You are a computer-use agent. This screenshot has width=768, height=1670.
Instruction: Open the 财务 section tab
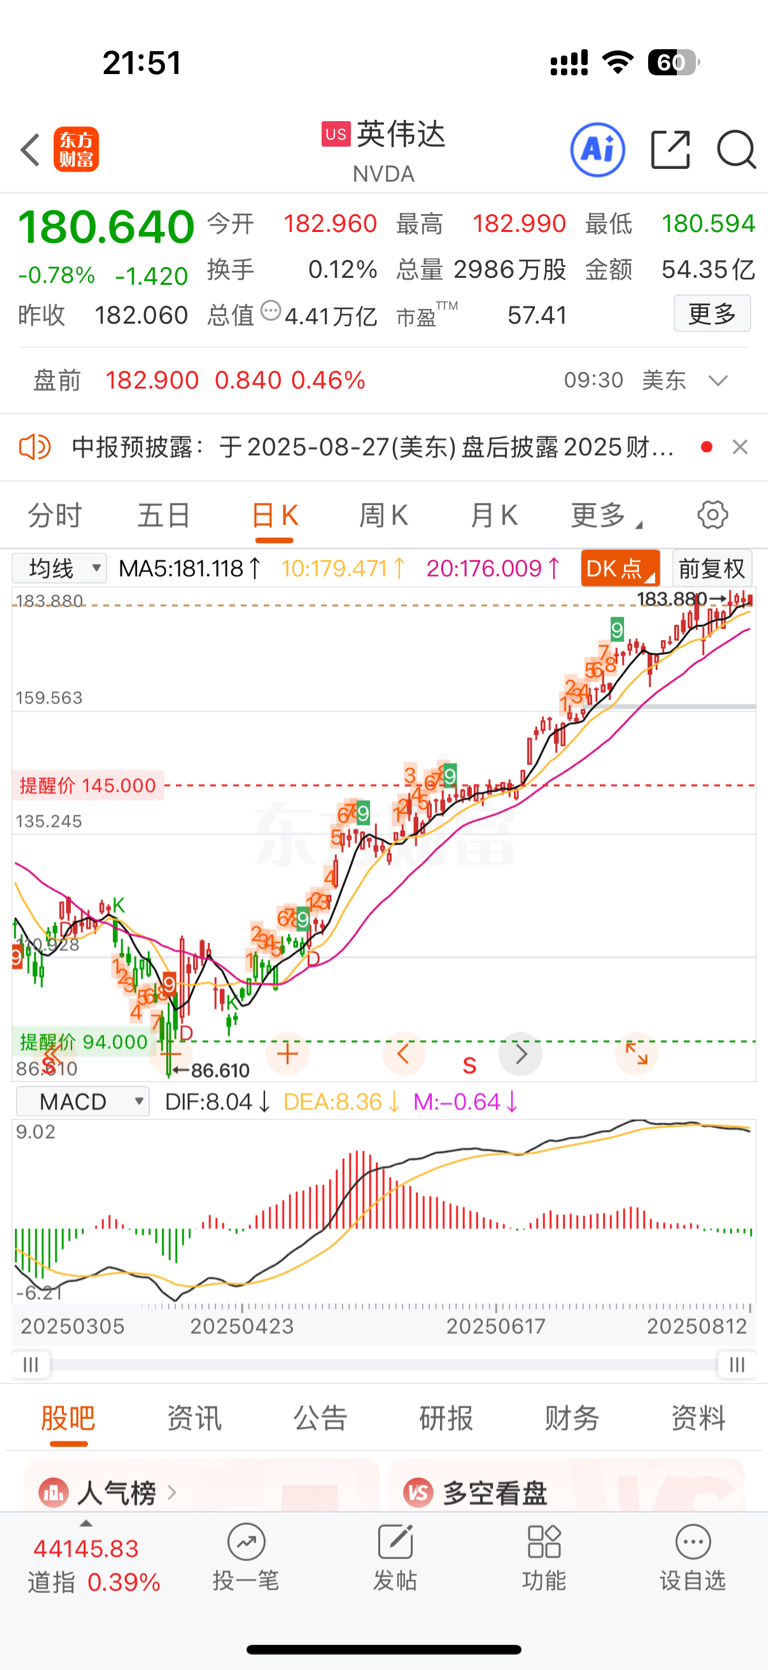pyautogui.click(x=572, y=1418)
